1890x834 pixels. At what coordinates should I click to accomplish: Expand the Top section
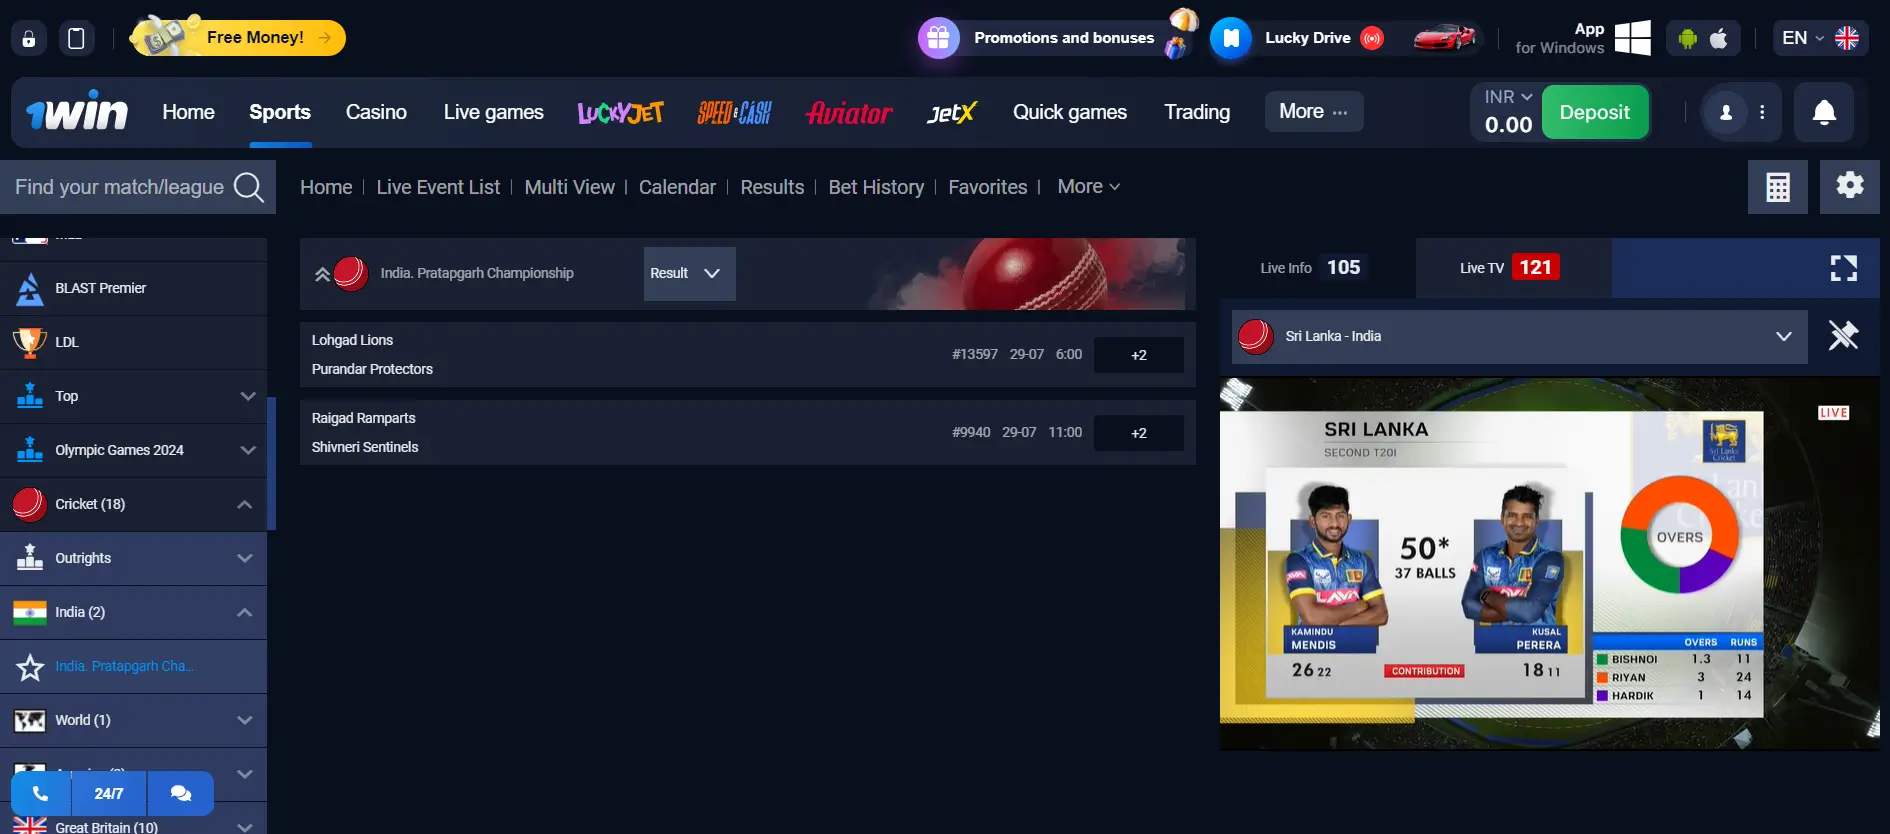tap(133, 396)
